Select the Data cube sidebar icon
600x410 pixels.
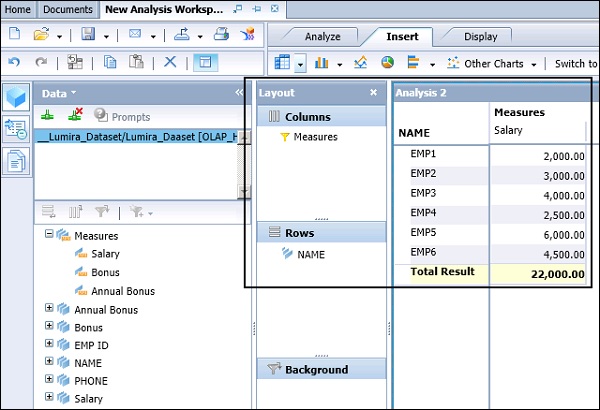pos(16,96)
